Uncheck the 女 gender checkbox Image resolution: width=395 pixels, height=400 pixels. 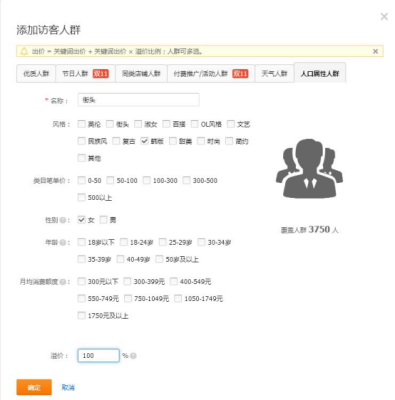(x=82, y=220)
